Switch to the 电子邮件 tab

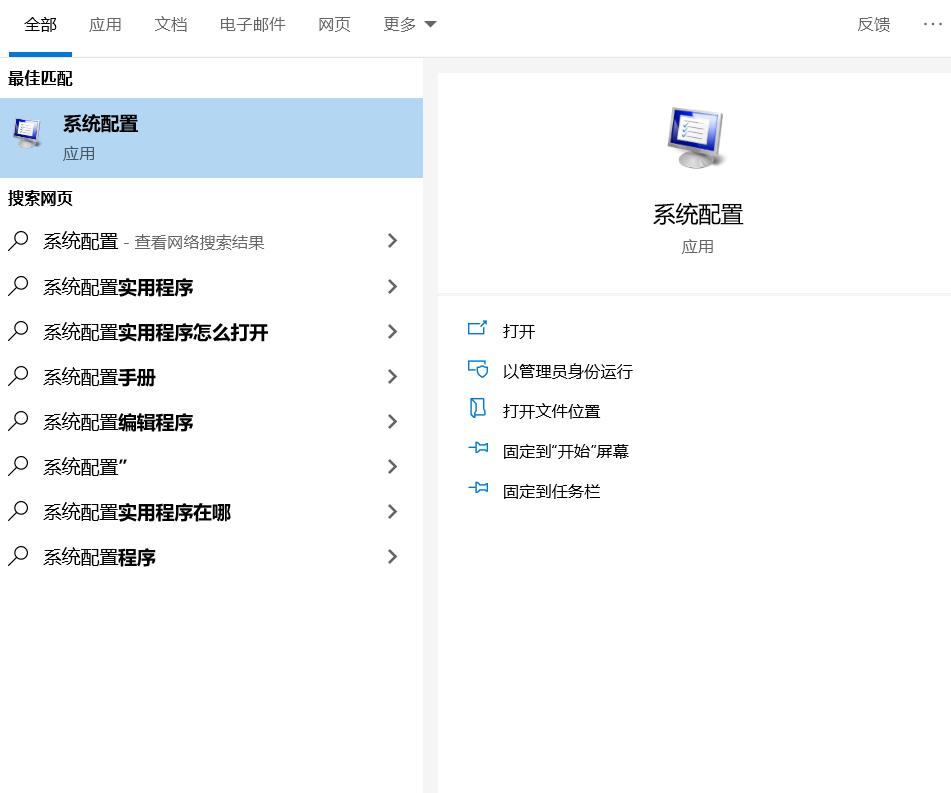tap(252, 24)
